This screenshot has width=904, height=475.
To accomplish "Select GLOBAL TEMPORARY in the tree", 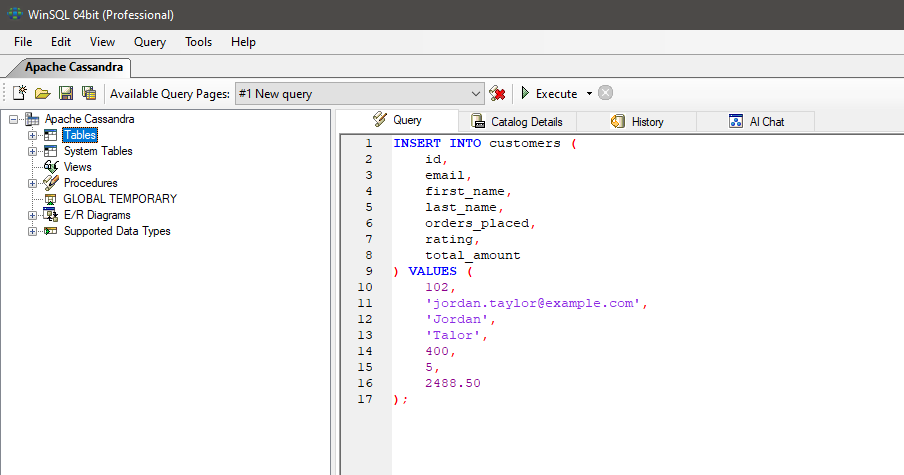I will (120, 199).
